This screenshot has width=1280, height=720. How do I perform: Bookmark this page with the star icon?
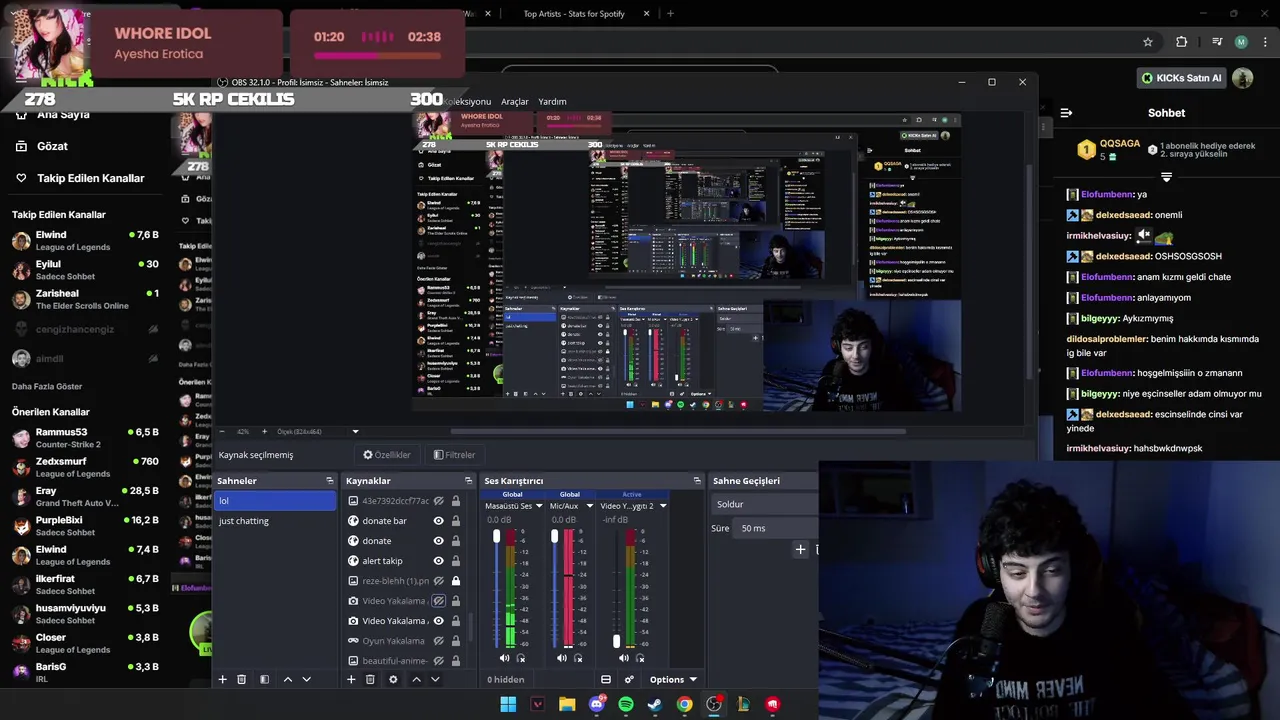[1148, 42]
